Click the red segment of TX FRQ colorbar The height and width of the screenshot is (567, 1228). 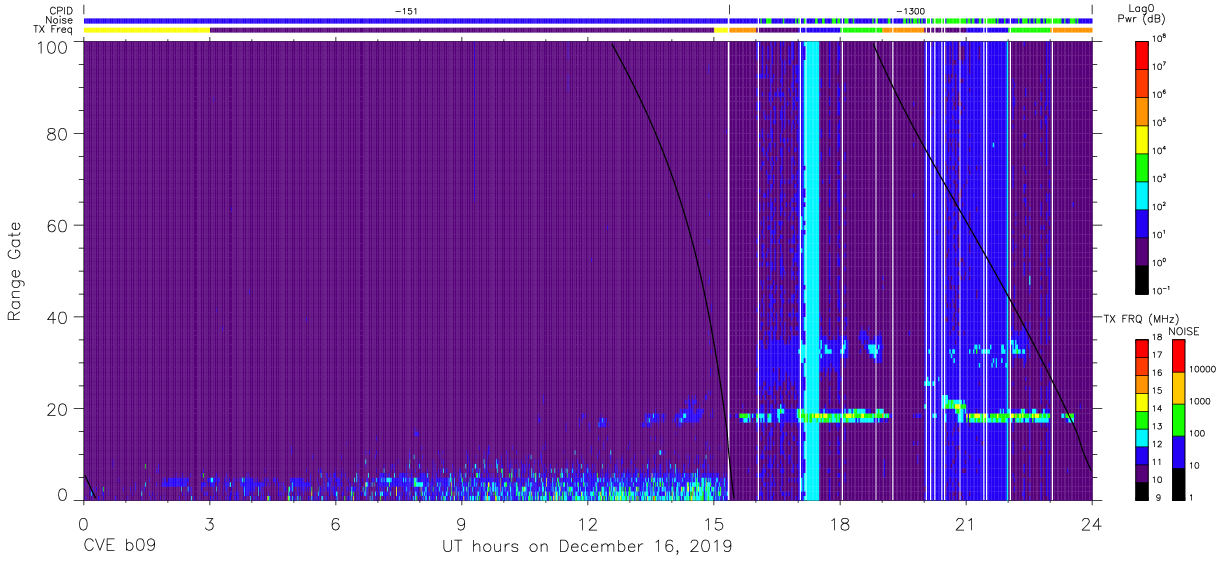click(1142, 347)
